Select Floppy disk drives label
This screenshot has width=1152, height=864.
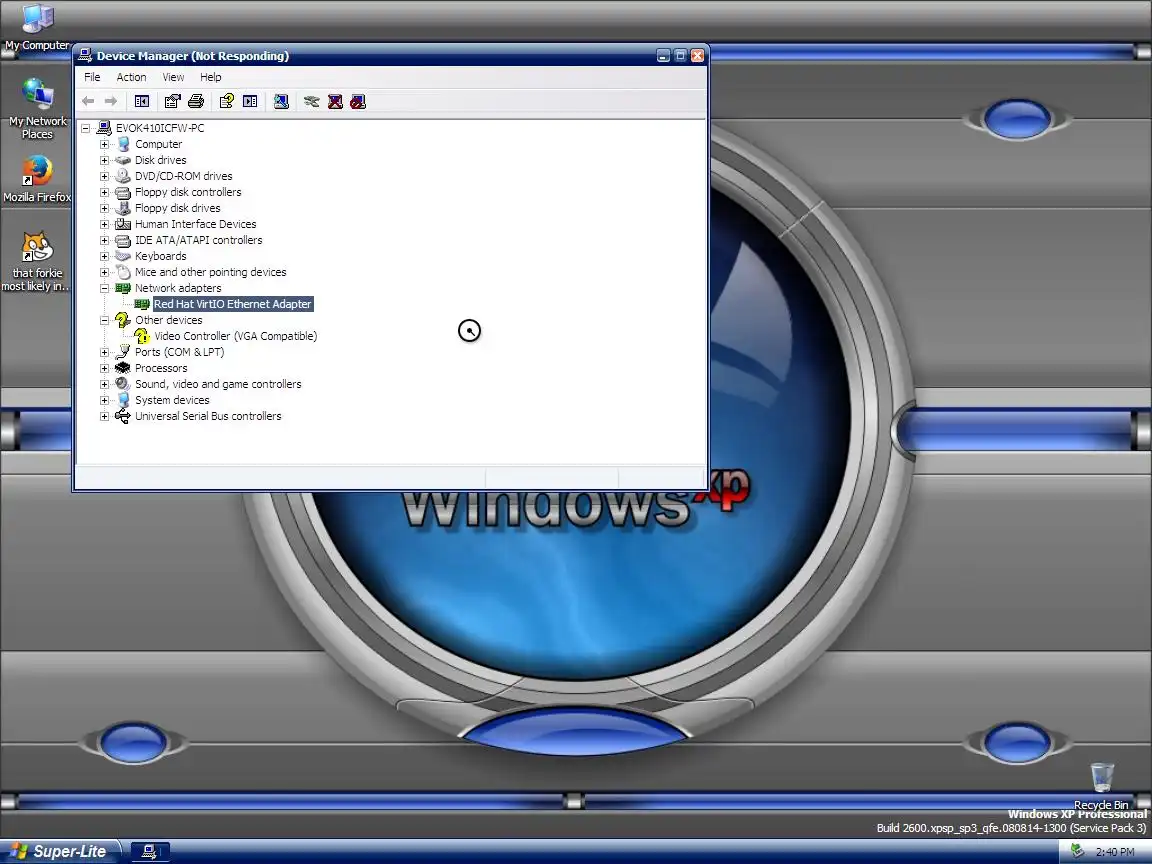point(178,208)
